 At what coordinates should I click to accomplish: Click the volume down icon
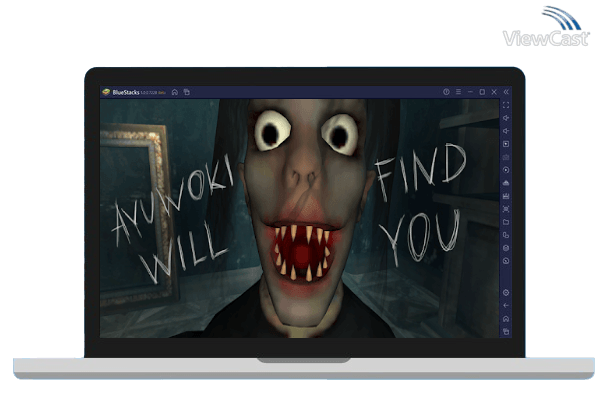(506, 131)
